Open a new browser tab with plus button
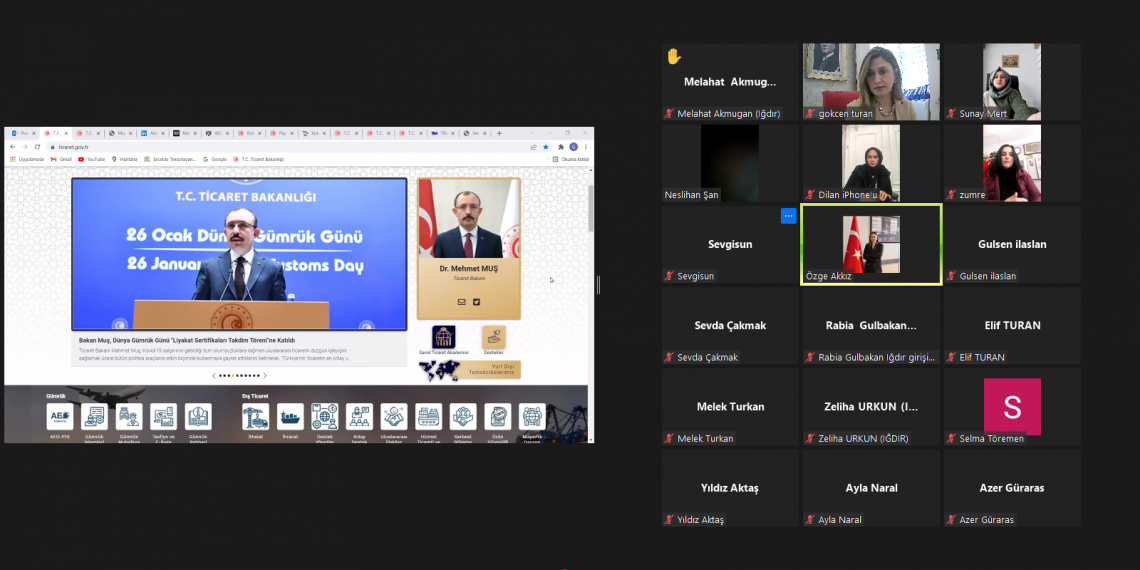This screenshot has width=1140, height=570. pos(499,133)
